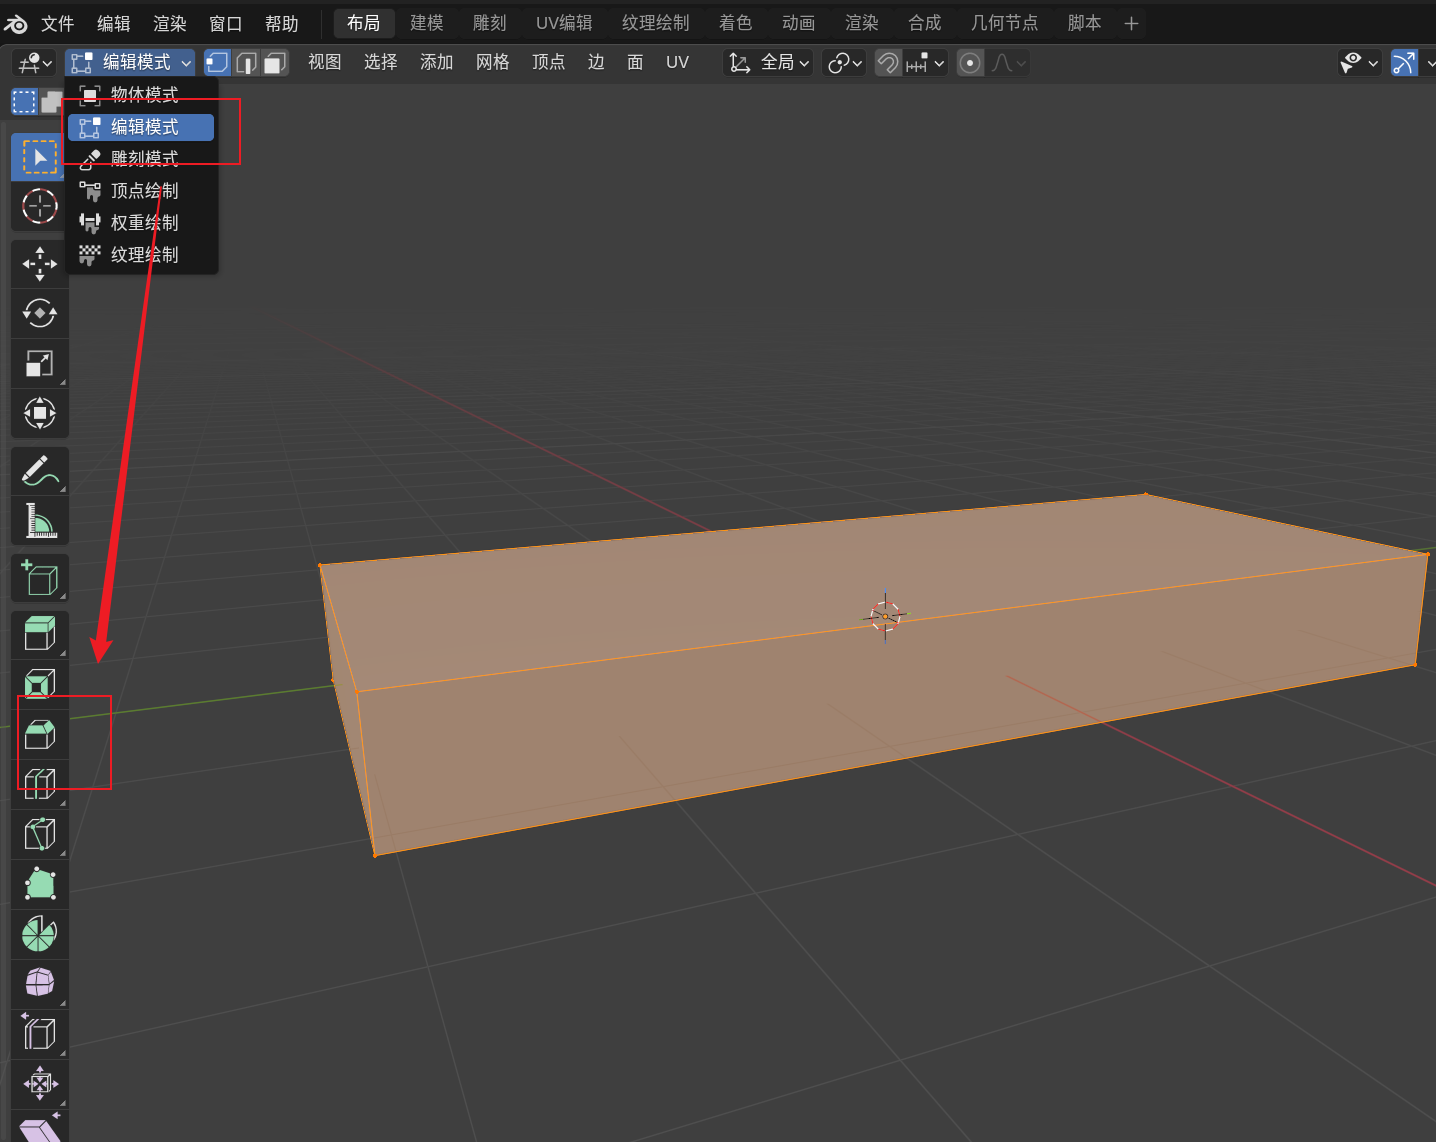Select the Move tool in toolbar
The width and height of the screenshot is (1436, 1142).
(40, 264)
